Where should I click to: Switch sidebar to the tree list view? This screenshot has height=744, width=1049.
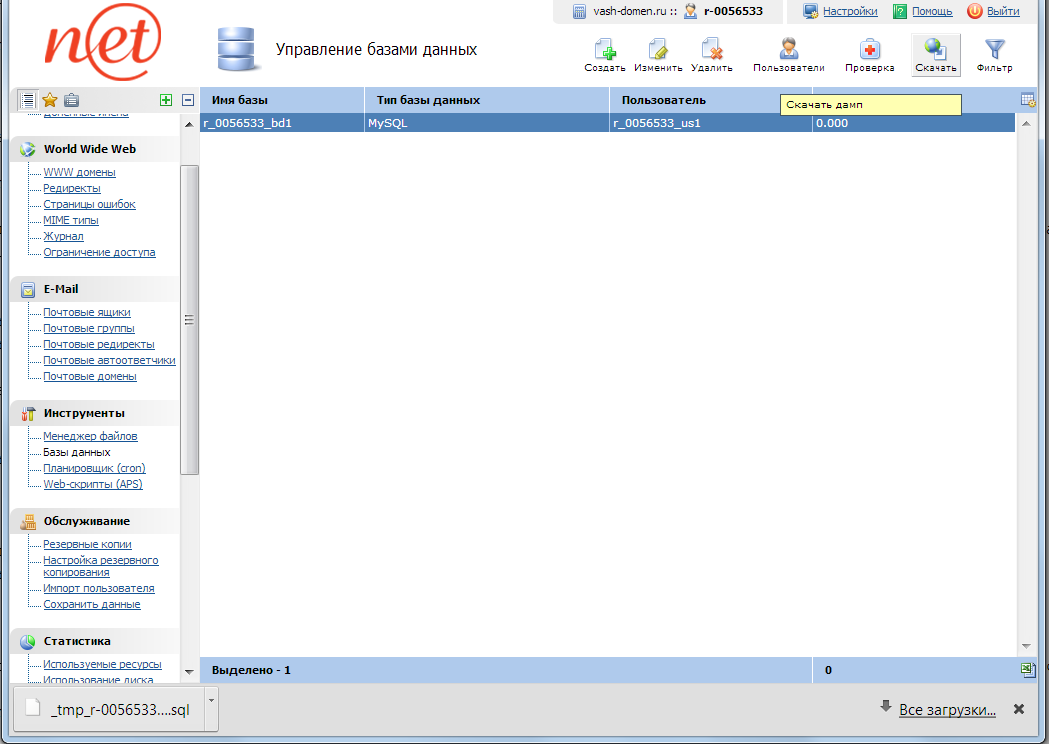point(28,100)
